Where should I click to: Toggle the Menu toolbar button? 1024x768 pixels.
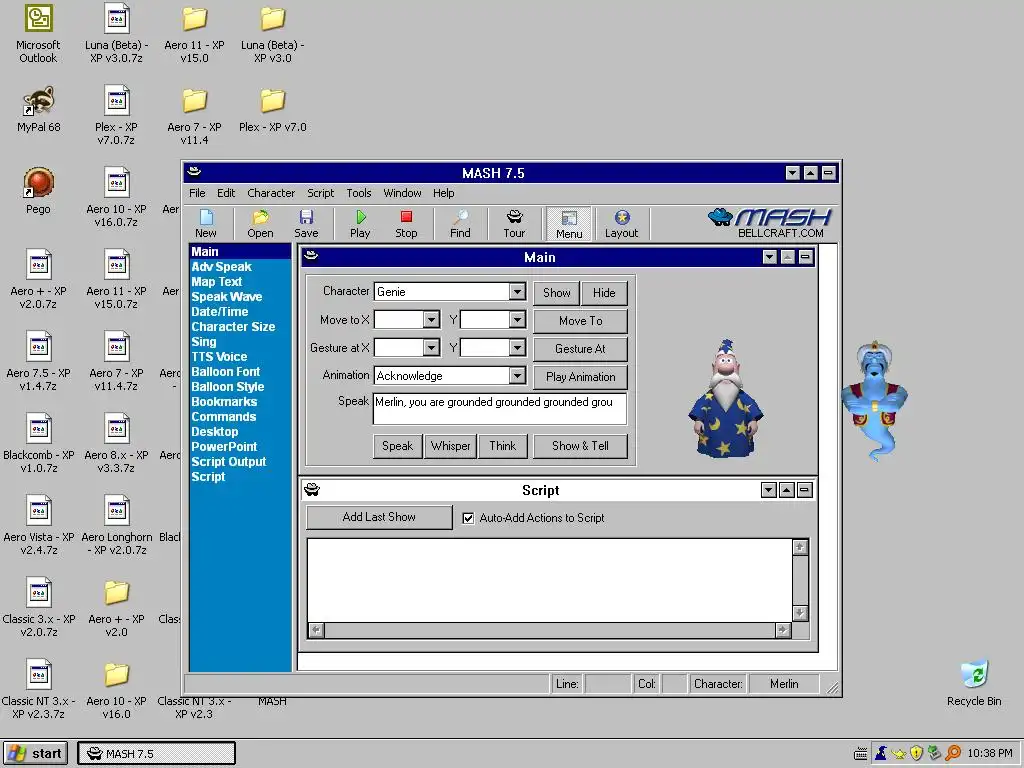point(569,224)
